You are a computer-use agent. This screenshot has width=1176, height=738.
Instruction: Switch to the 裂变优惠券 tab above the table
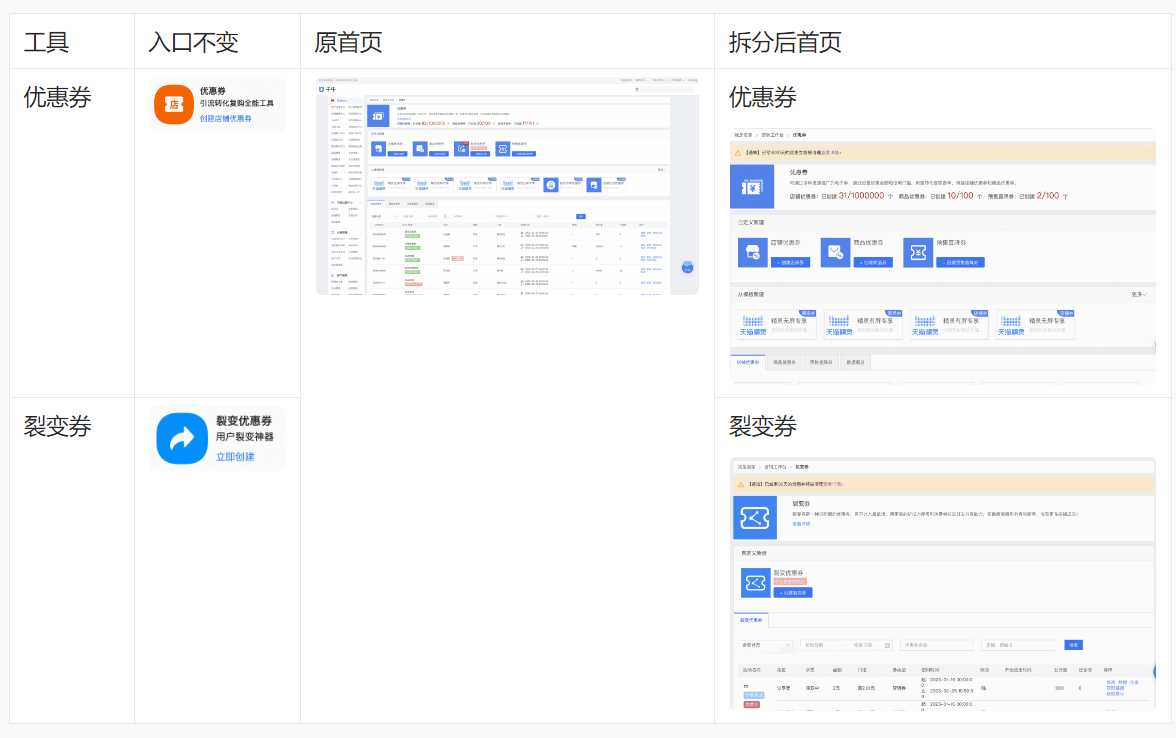(752, 619)
